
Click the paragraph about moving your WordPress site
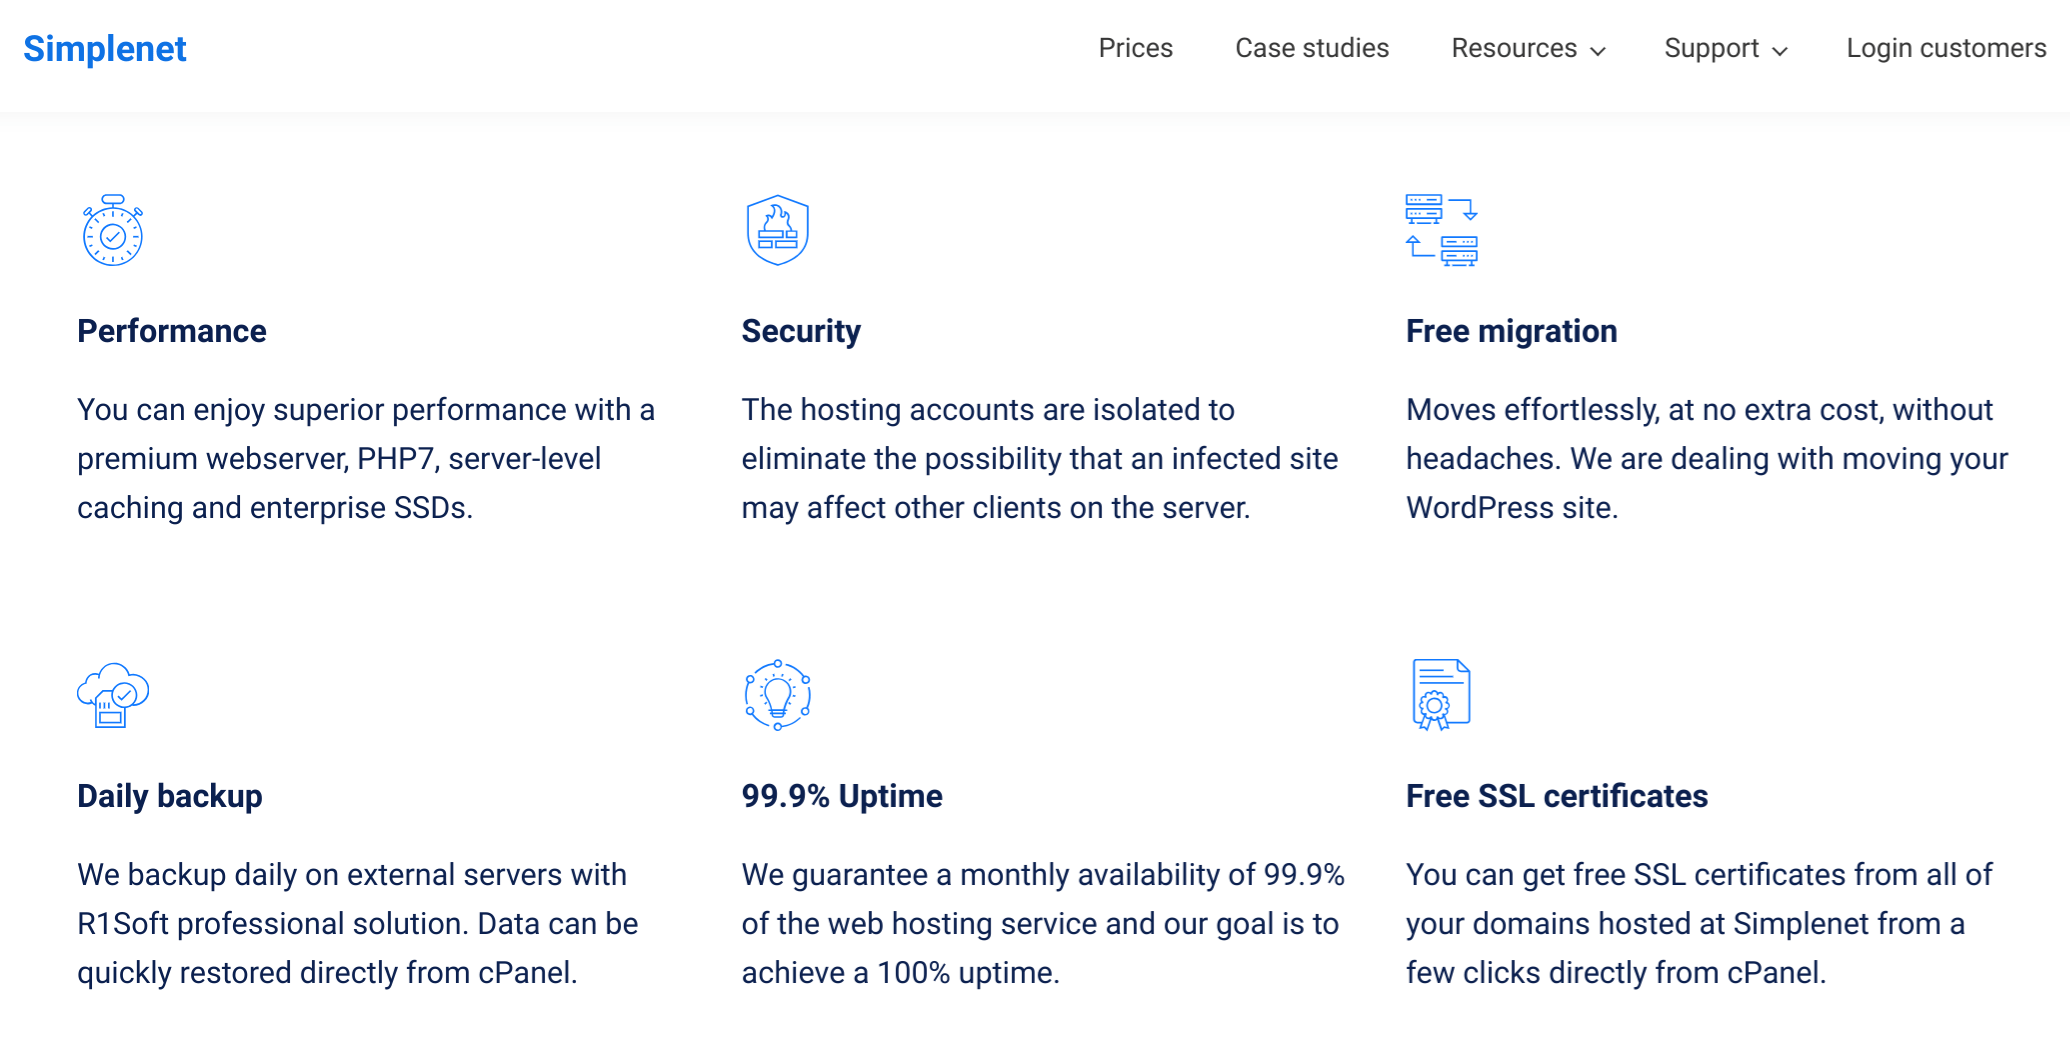(x=1707, y=459)
